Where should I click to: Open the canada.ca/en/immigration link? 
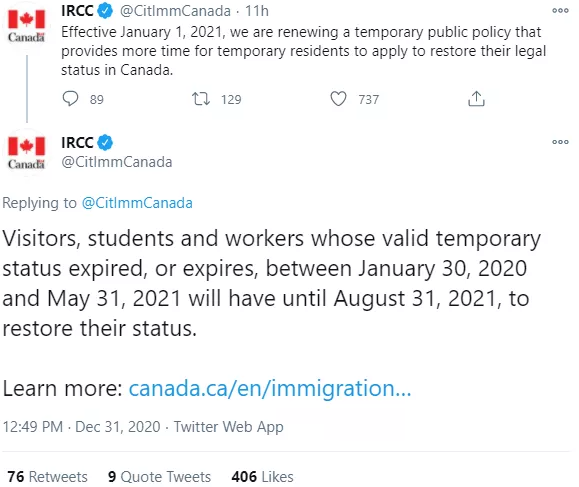point(270,388)
